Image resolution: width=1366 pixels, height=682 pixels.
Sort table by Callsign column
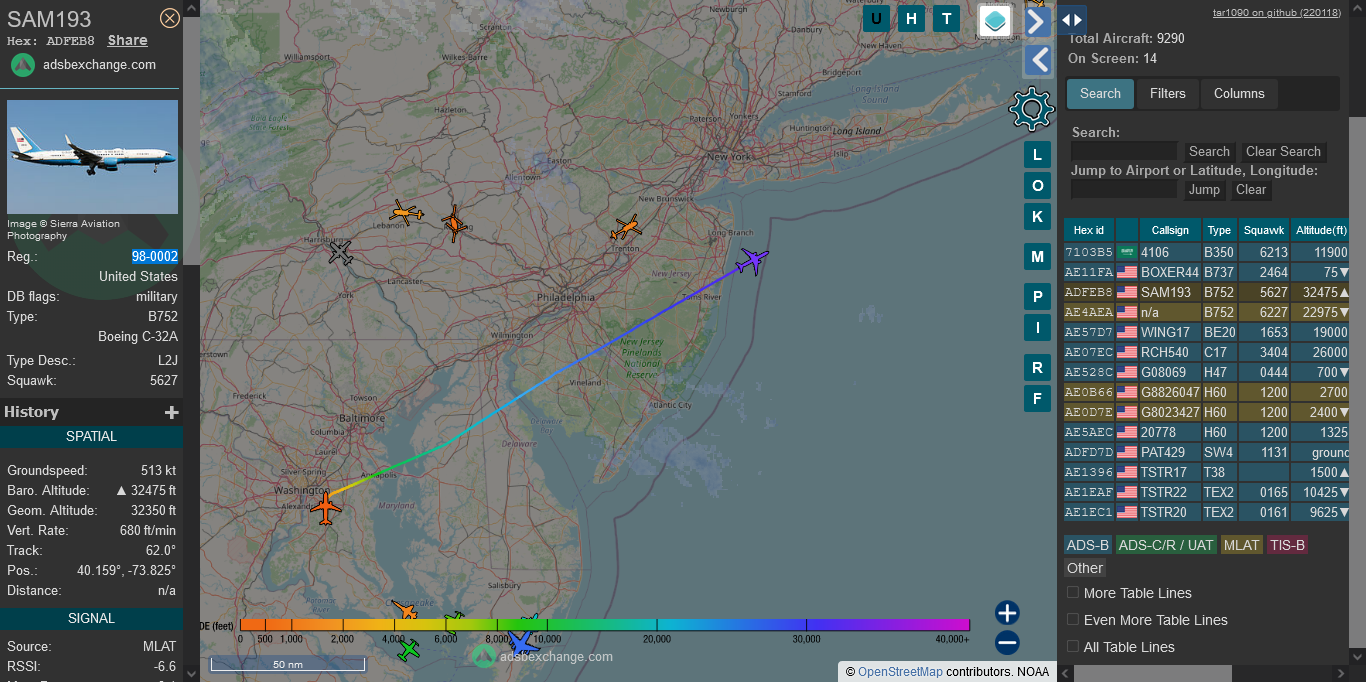pos(1169,230)
